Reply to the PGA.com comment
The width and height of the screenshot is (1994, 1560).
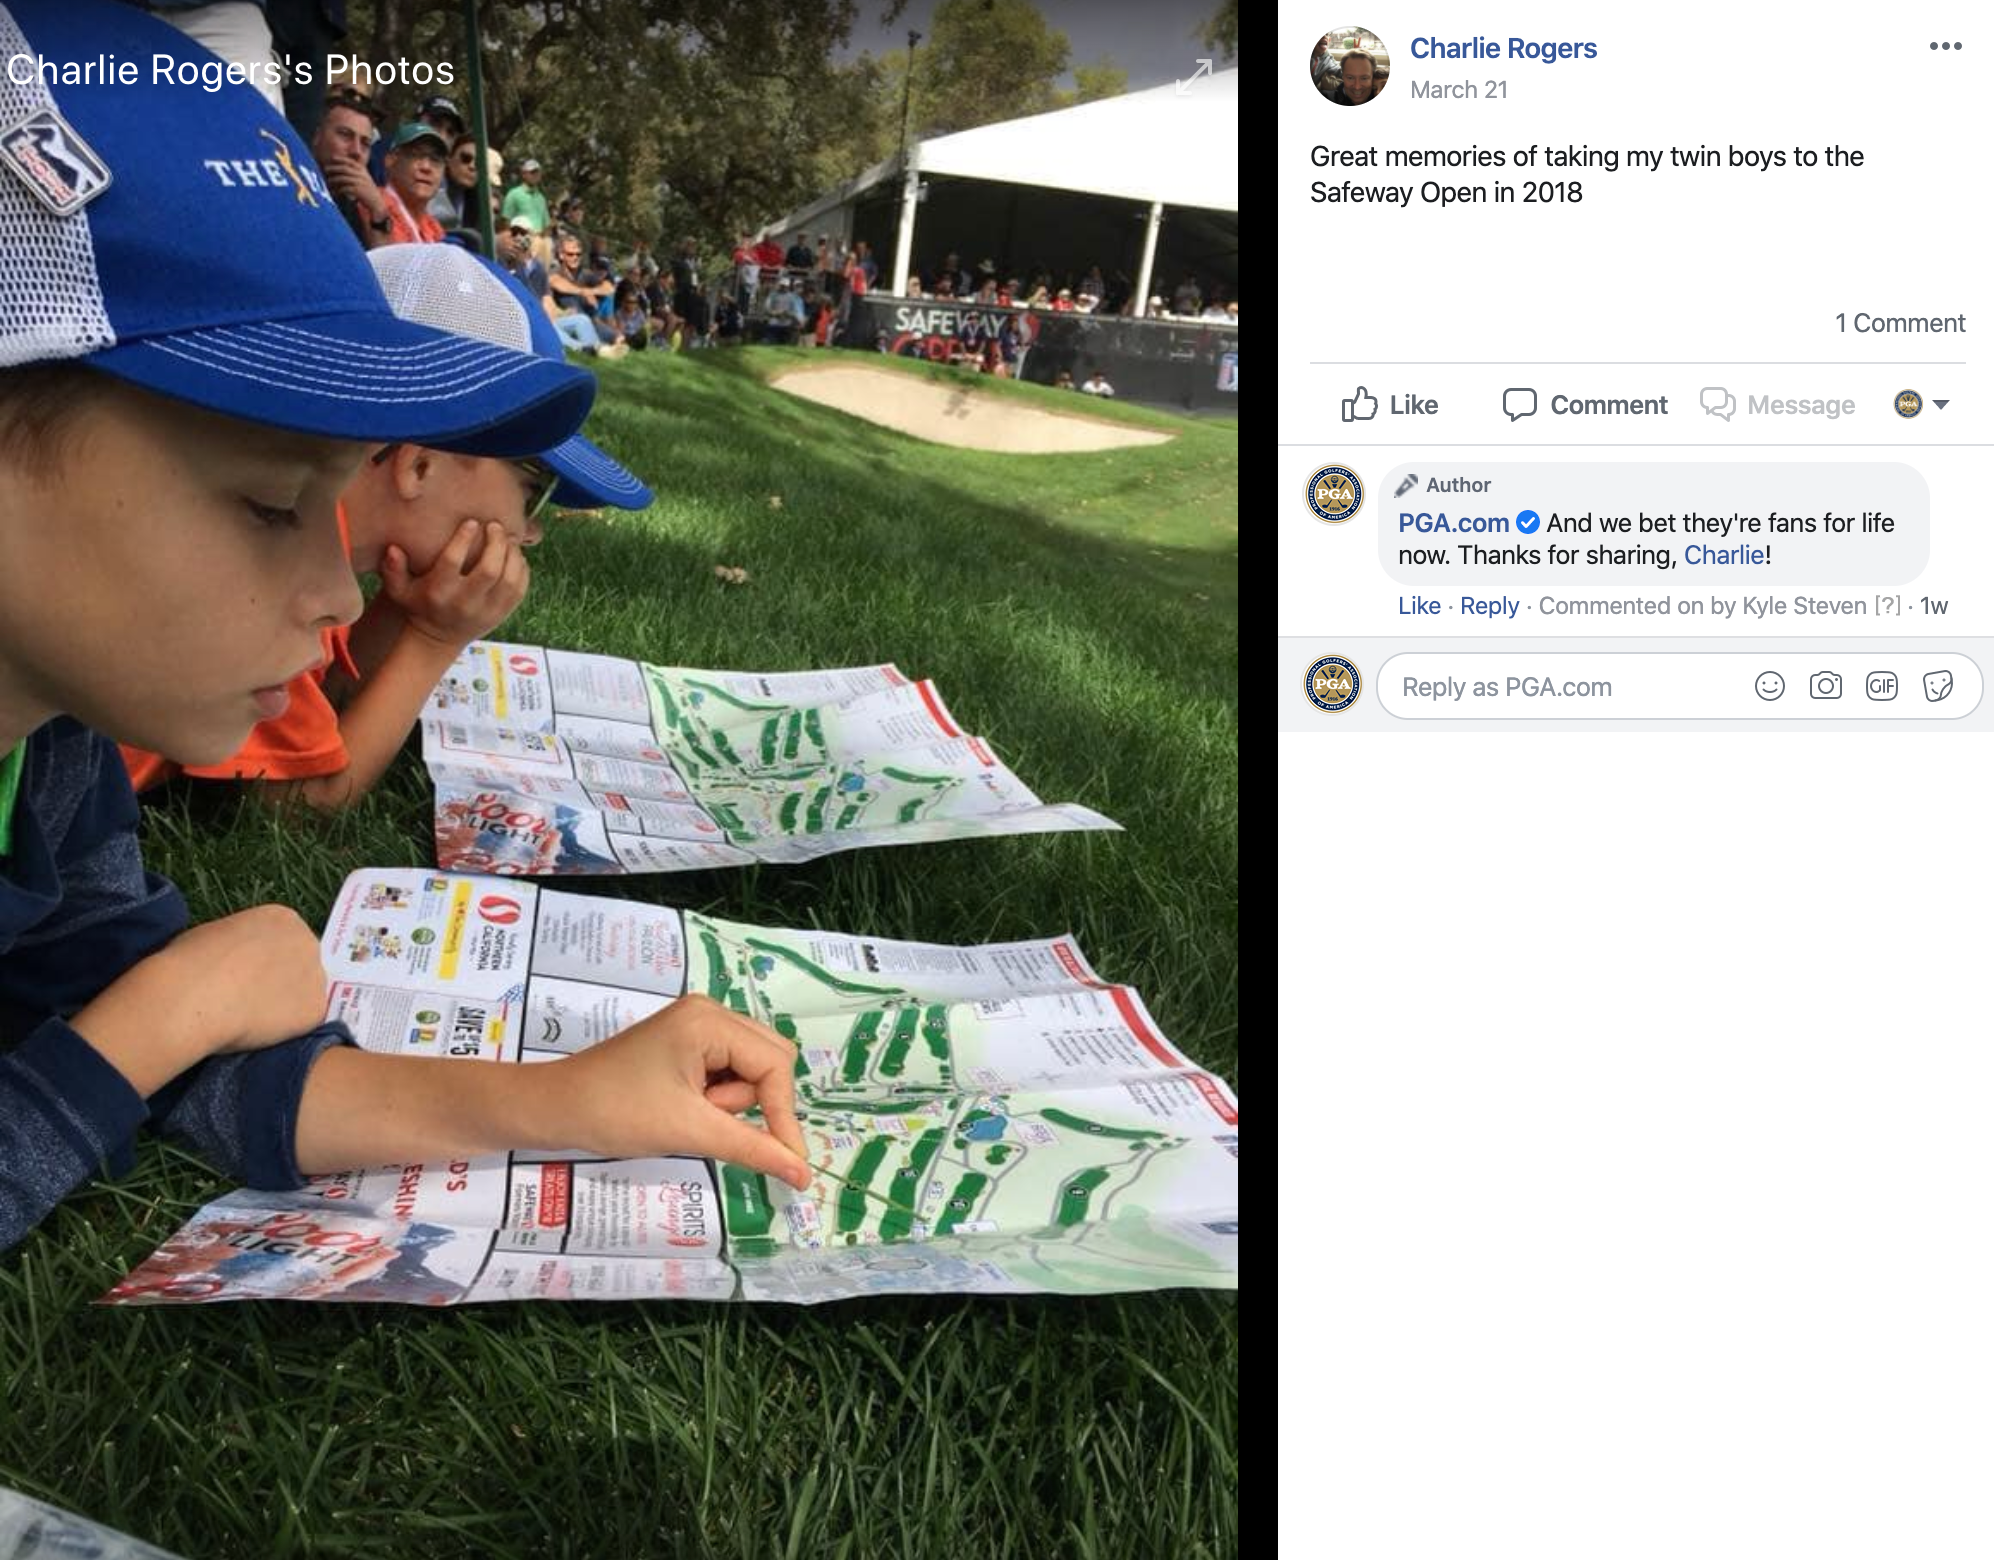pos(1489,606)
